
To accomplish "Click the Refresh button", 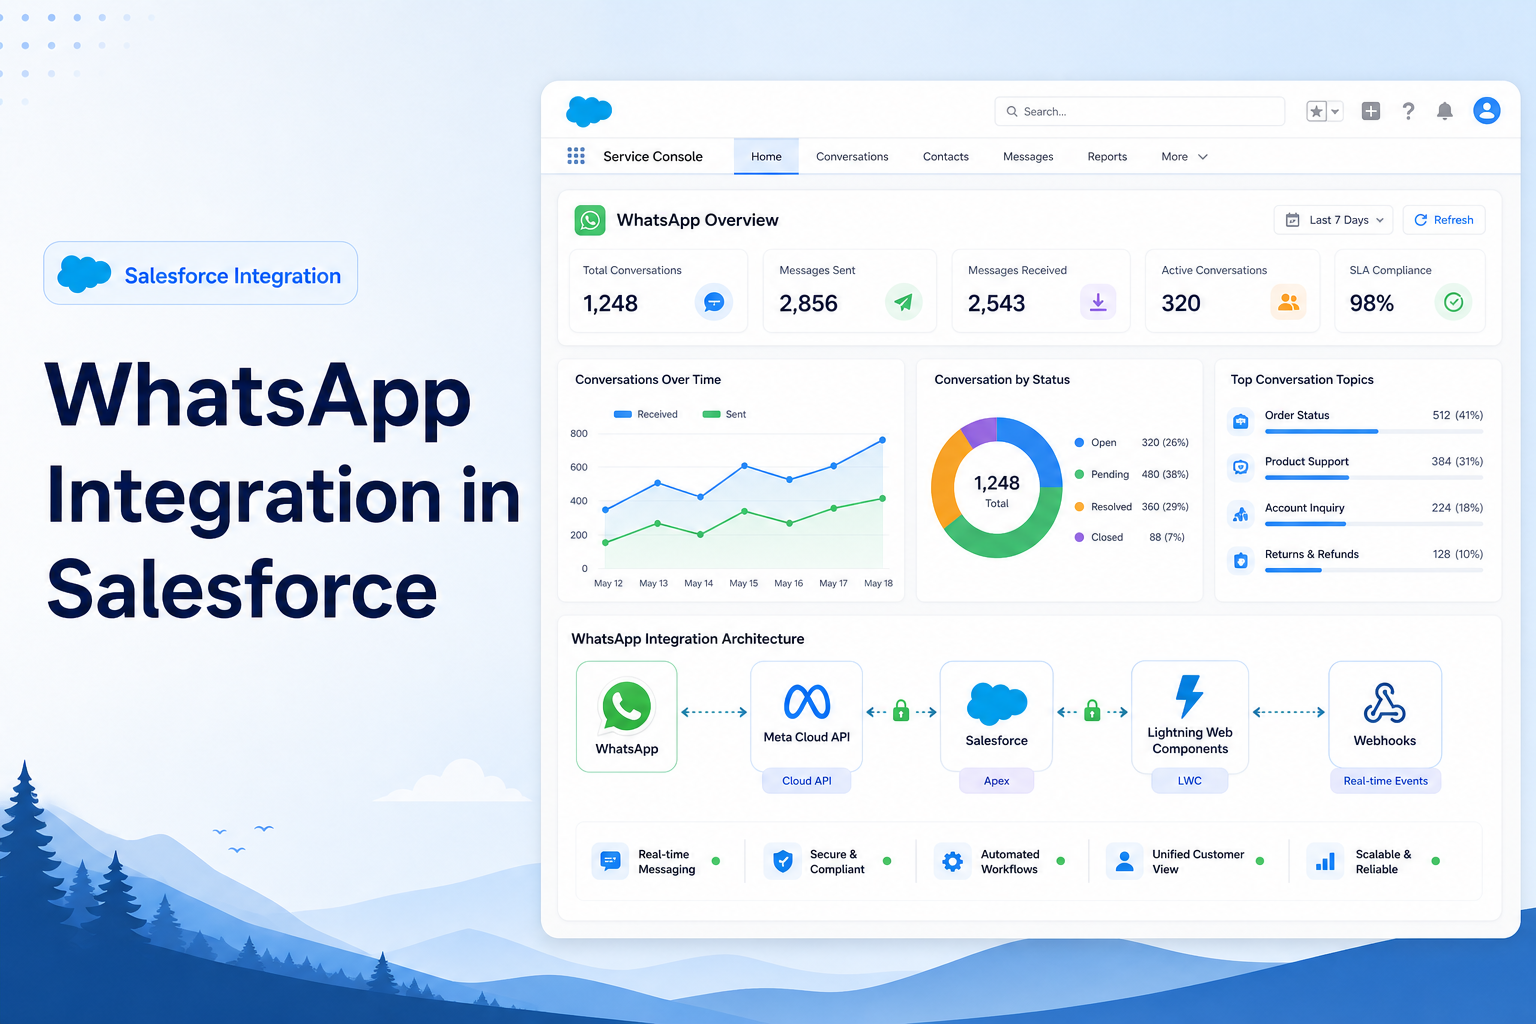I will click(x=1444, y=220).
